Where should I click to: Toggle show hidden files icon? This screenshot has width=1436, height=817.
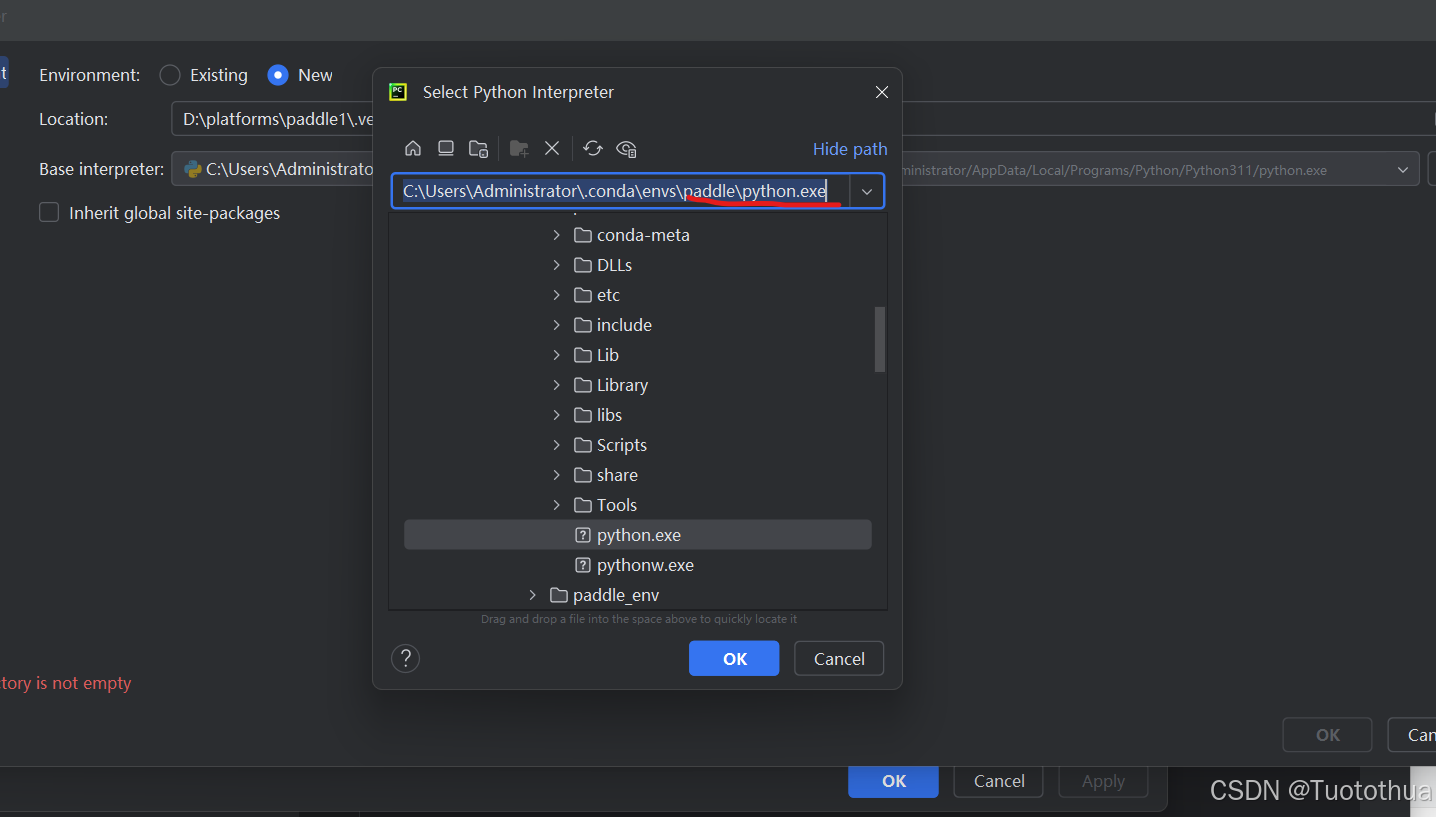click(626, 148)
